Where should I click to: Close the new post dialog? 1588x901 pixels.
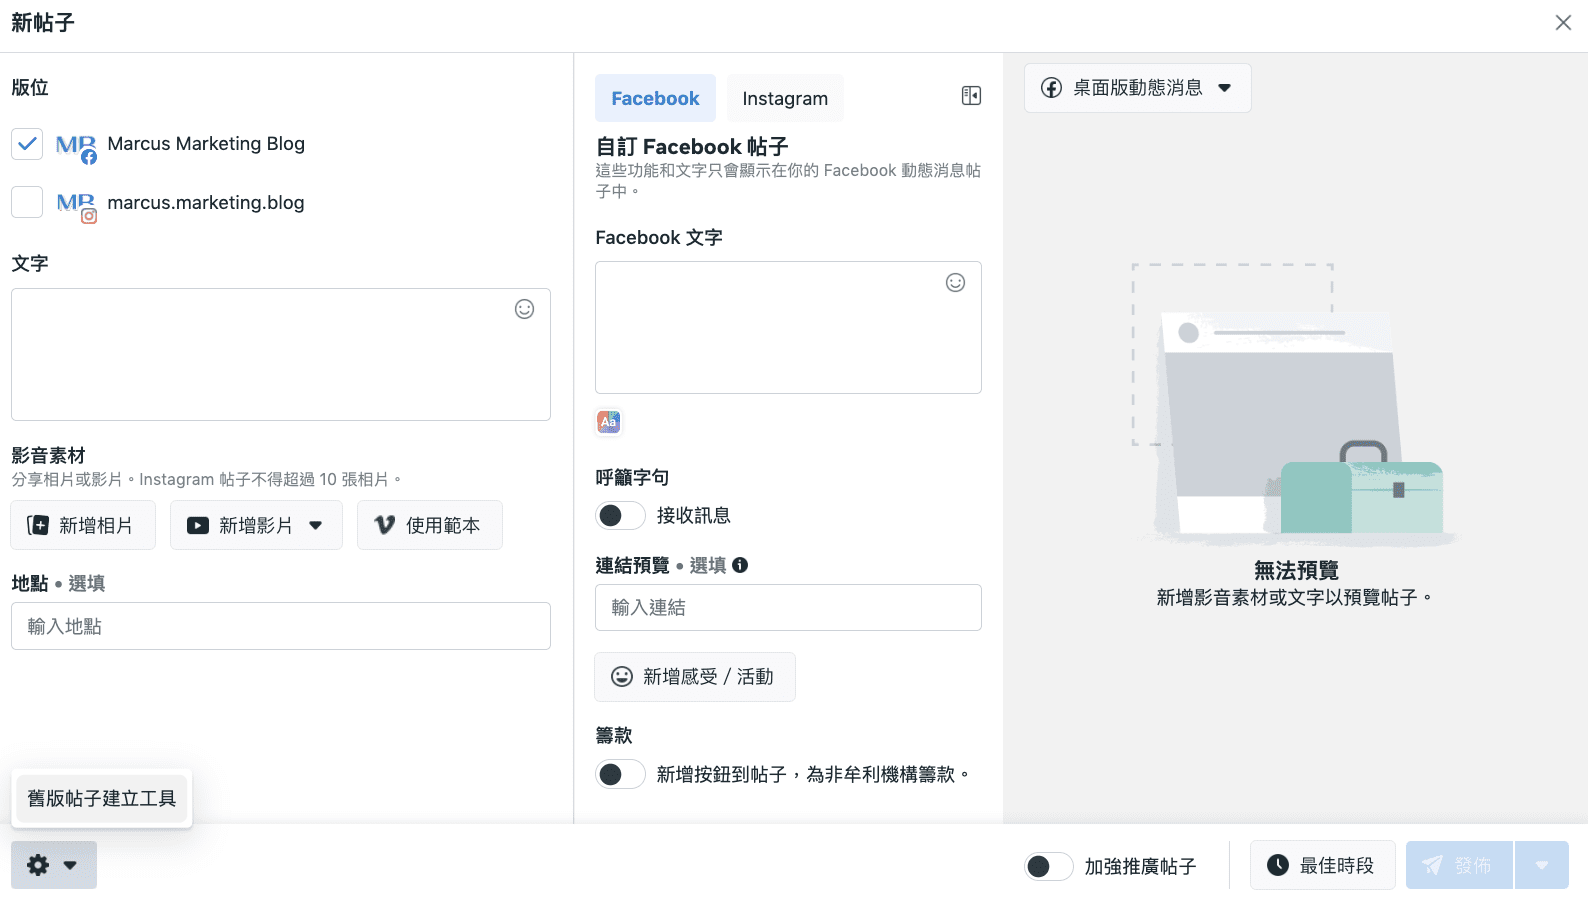coord(1563,23)
